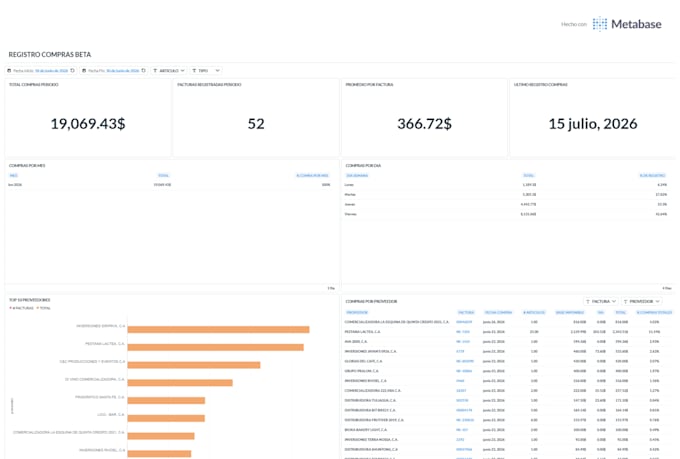Screen dimensions: 680x459
Task: Open invoice link for GRUPO PRALOM row
Action: point(464,371)
